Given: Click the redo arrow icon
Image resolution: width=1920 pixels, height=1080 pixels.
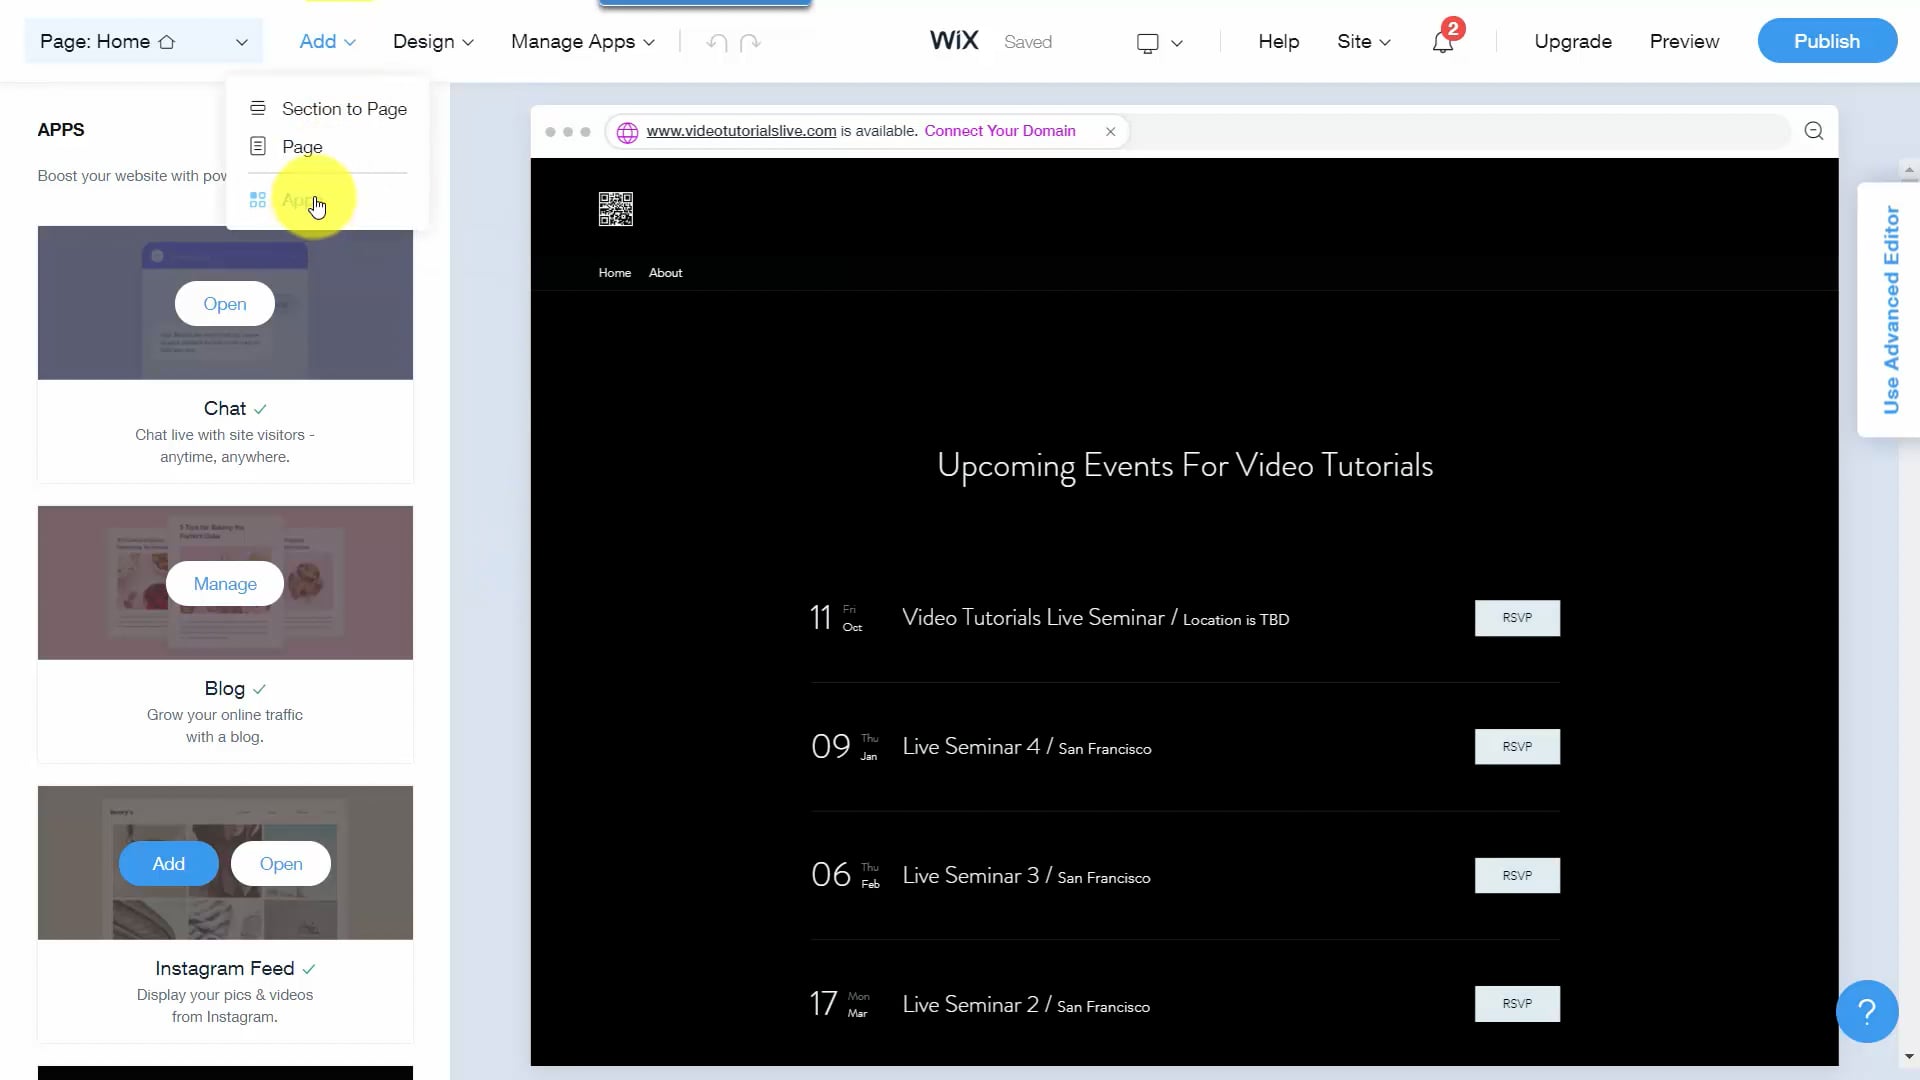Looking at the screenshot, I should (748, 42).
